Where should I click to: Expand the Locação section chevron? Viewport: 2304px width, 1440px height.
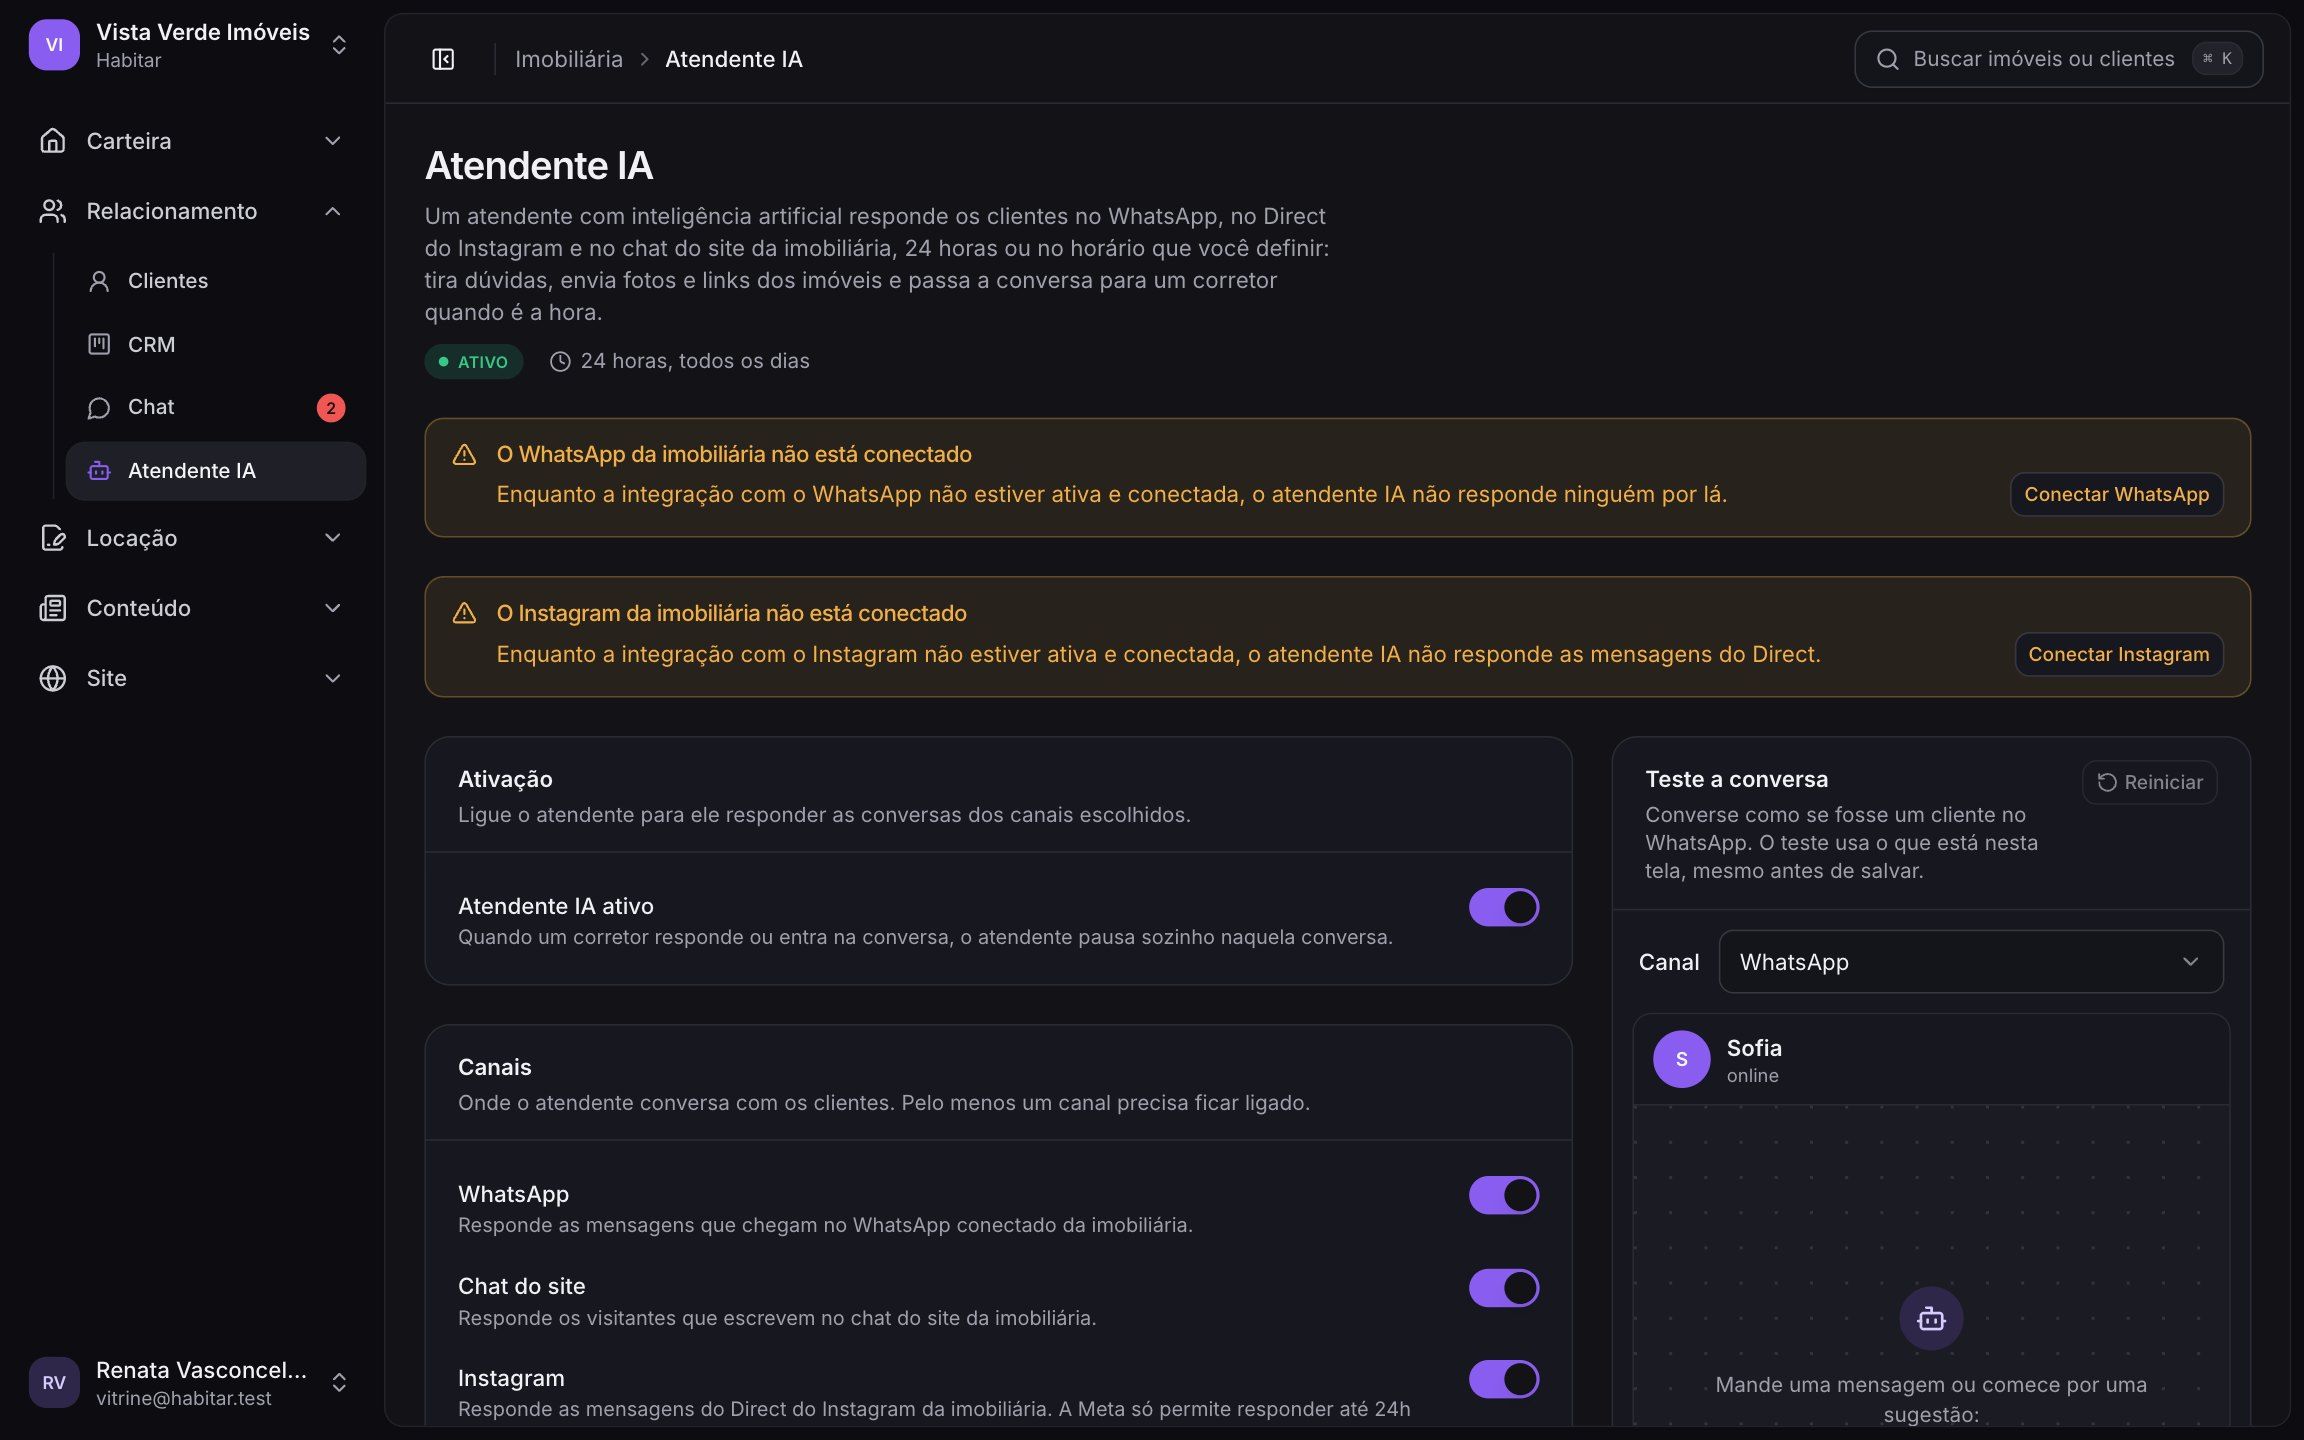coord(333,538)
